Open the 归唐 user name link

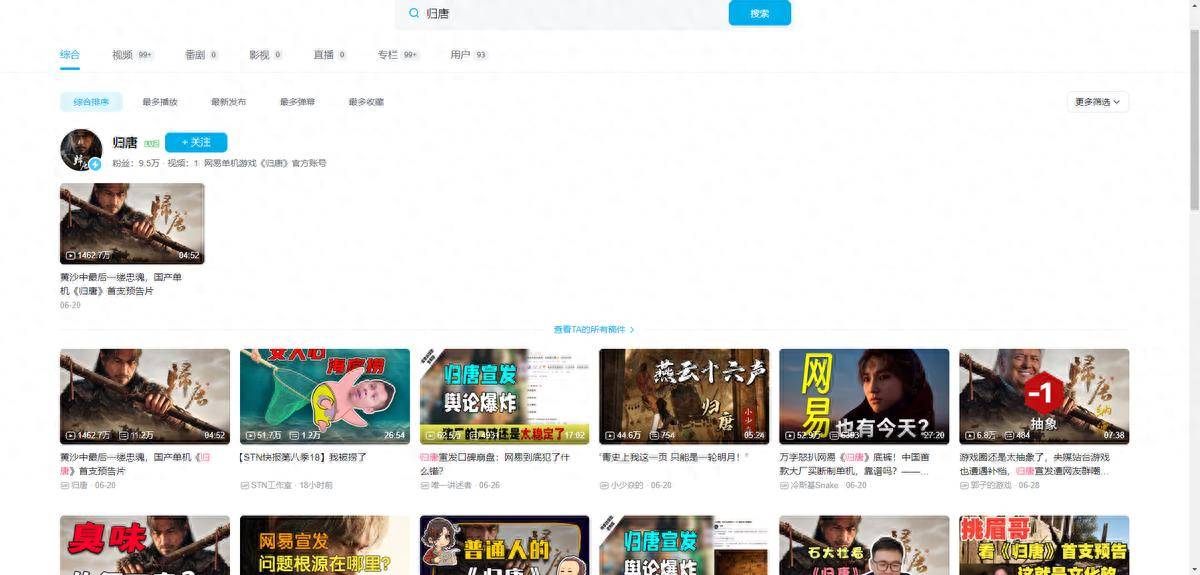(125, 143)
